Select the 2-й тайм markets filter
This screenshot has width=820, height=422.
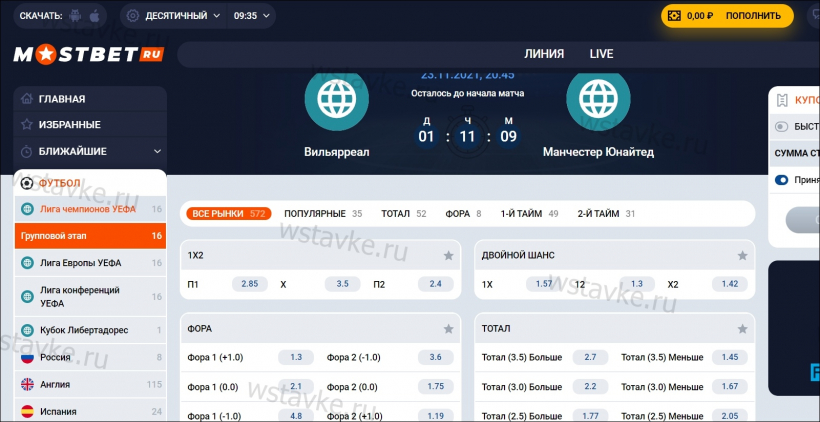click(606, 213)
